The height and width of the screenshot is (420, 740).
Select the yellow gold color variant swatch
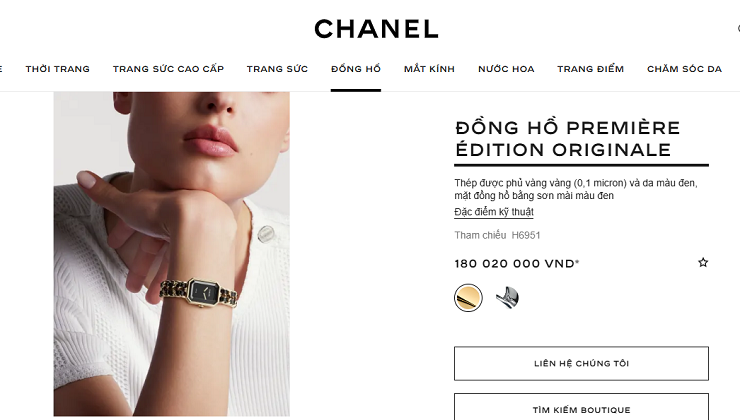pos(468,298)
